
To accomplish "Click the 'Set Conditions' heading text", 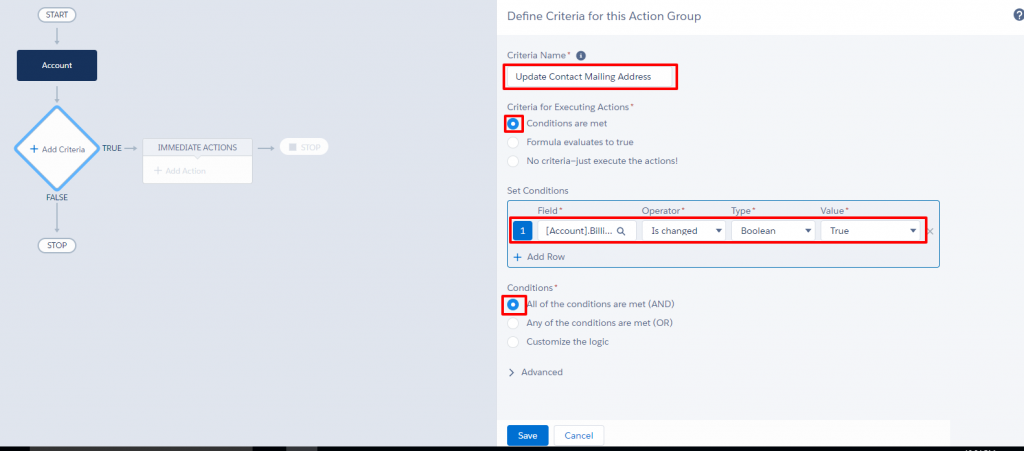I will (x=537, y=191).
